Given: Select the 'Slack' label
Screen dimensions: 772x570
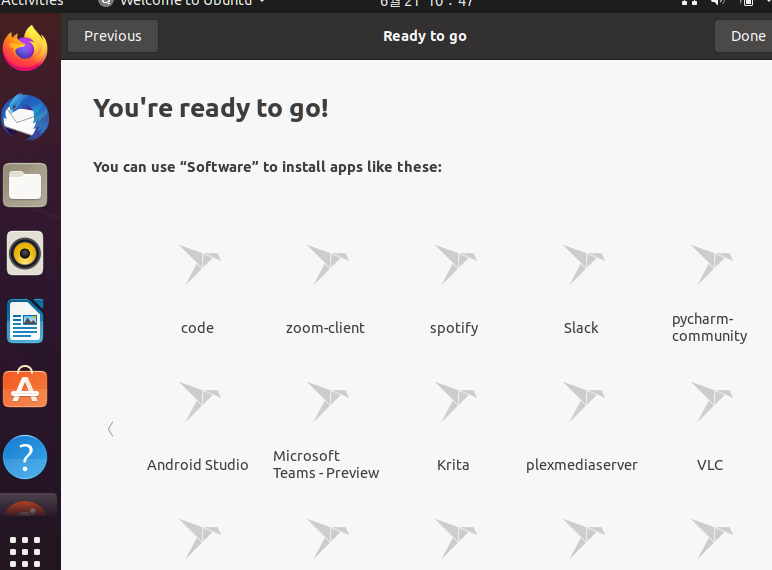Looking at the screenshot, I should click(x=581, y=328).
